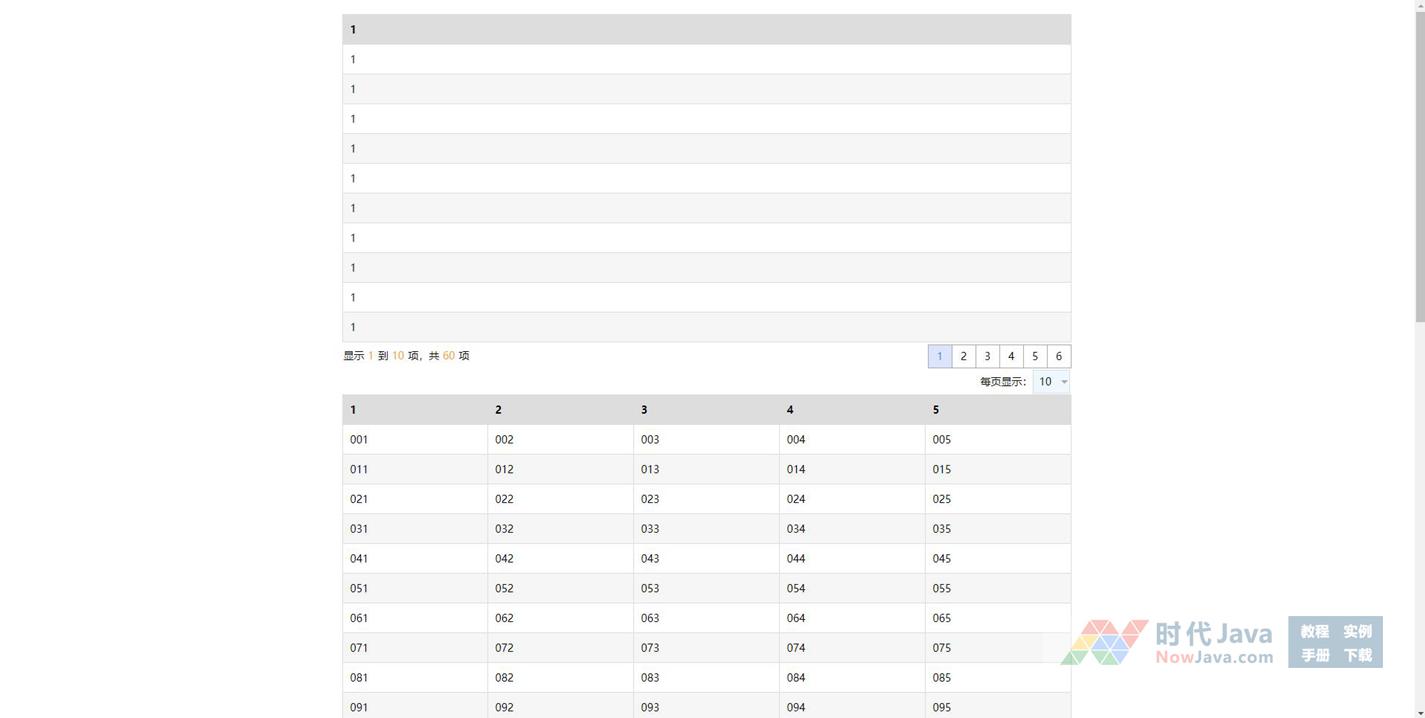The image size is (1425, 718).
Task: Go to page 3 in pagination
Action: click(x=987, y=356)
